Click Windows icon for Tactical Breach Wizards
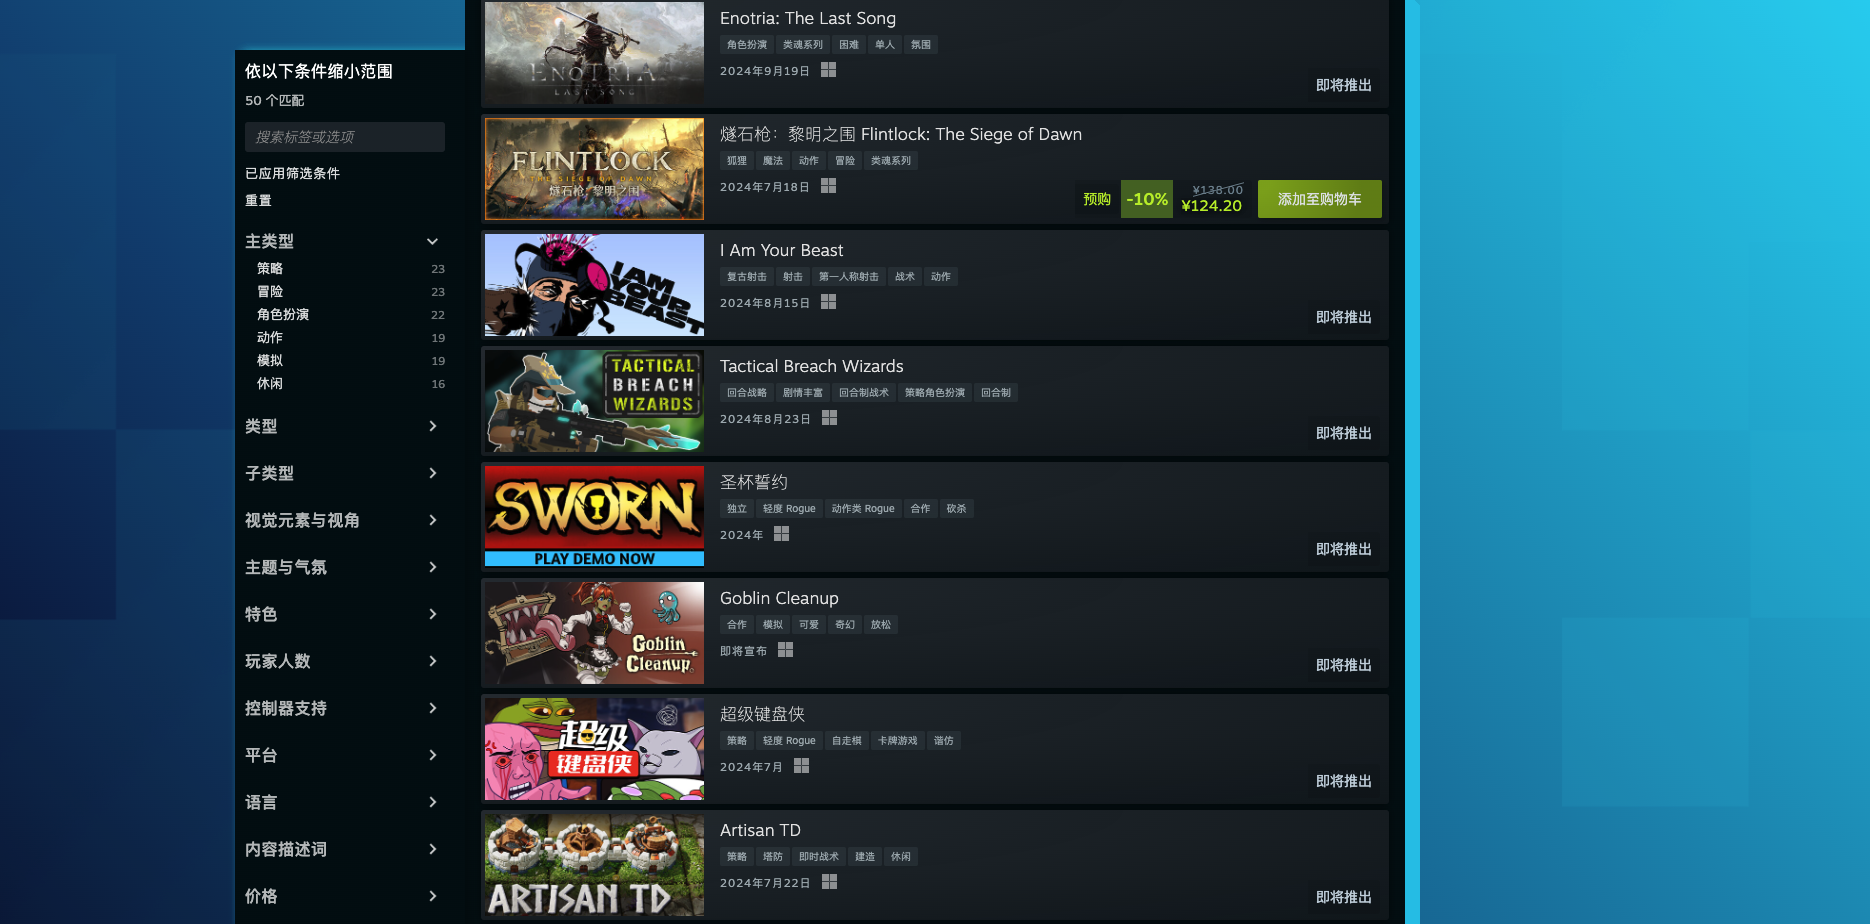This screenshot has height=924, width=1870. tap(829, 418)
